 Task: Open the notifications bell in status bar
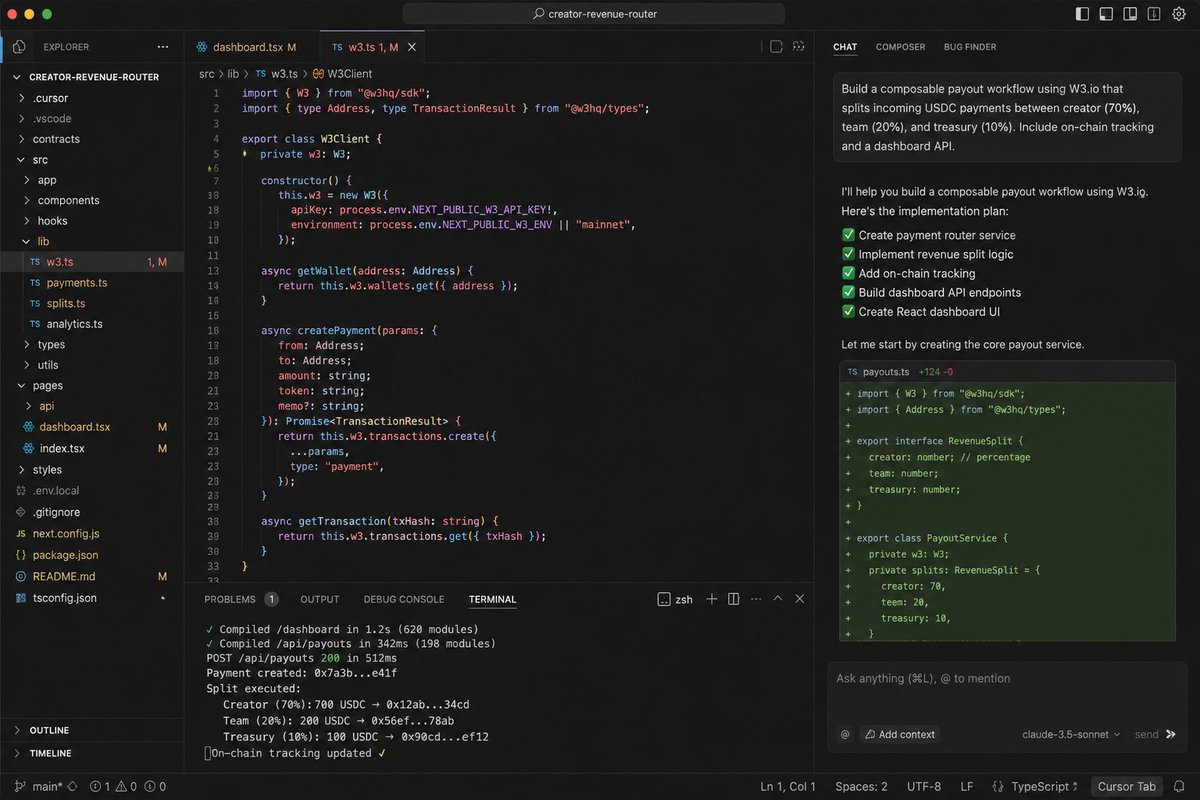tap(1180, 787)
